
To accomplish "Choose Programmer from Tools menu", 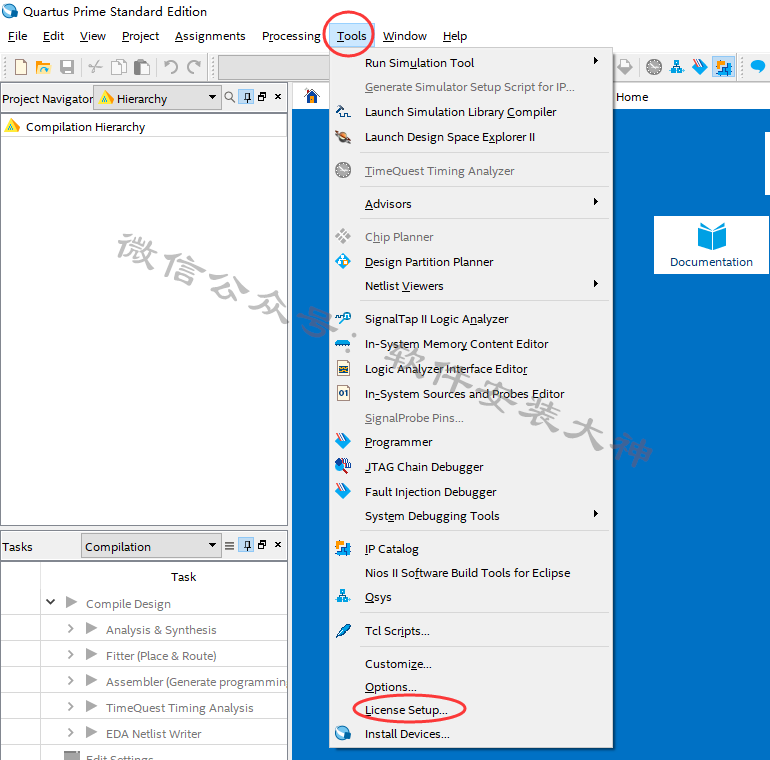I will 471,442.
